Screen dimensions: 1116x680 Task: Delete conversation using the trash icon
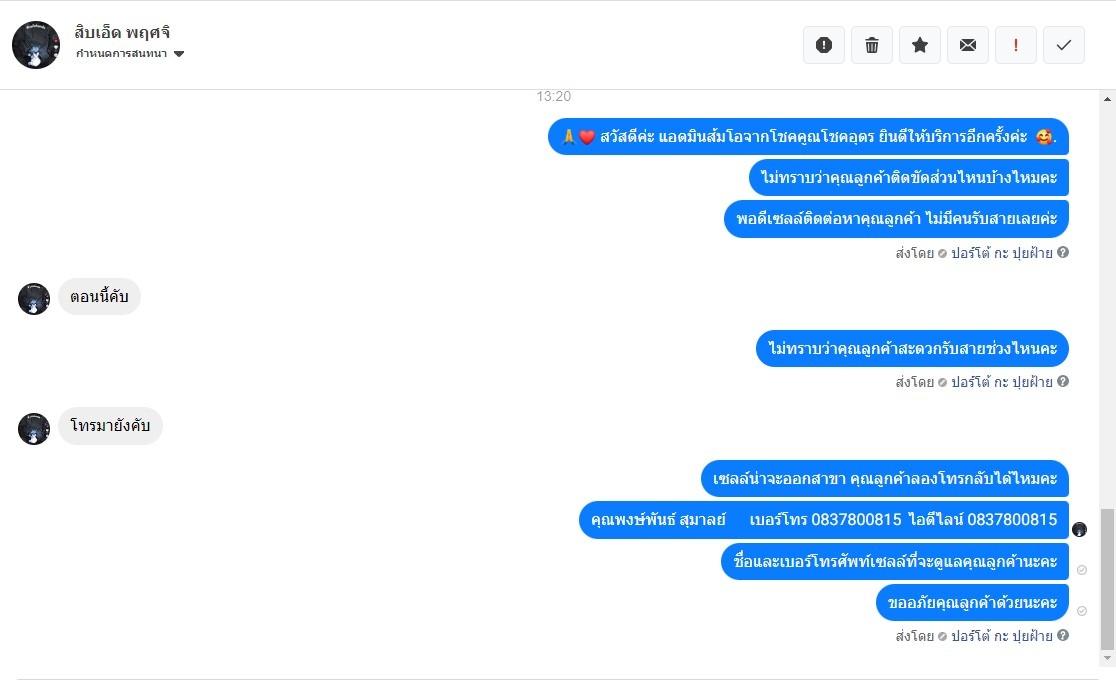pos(872,45)
